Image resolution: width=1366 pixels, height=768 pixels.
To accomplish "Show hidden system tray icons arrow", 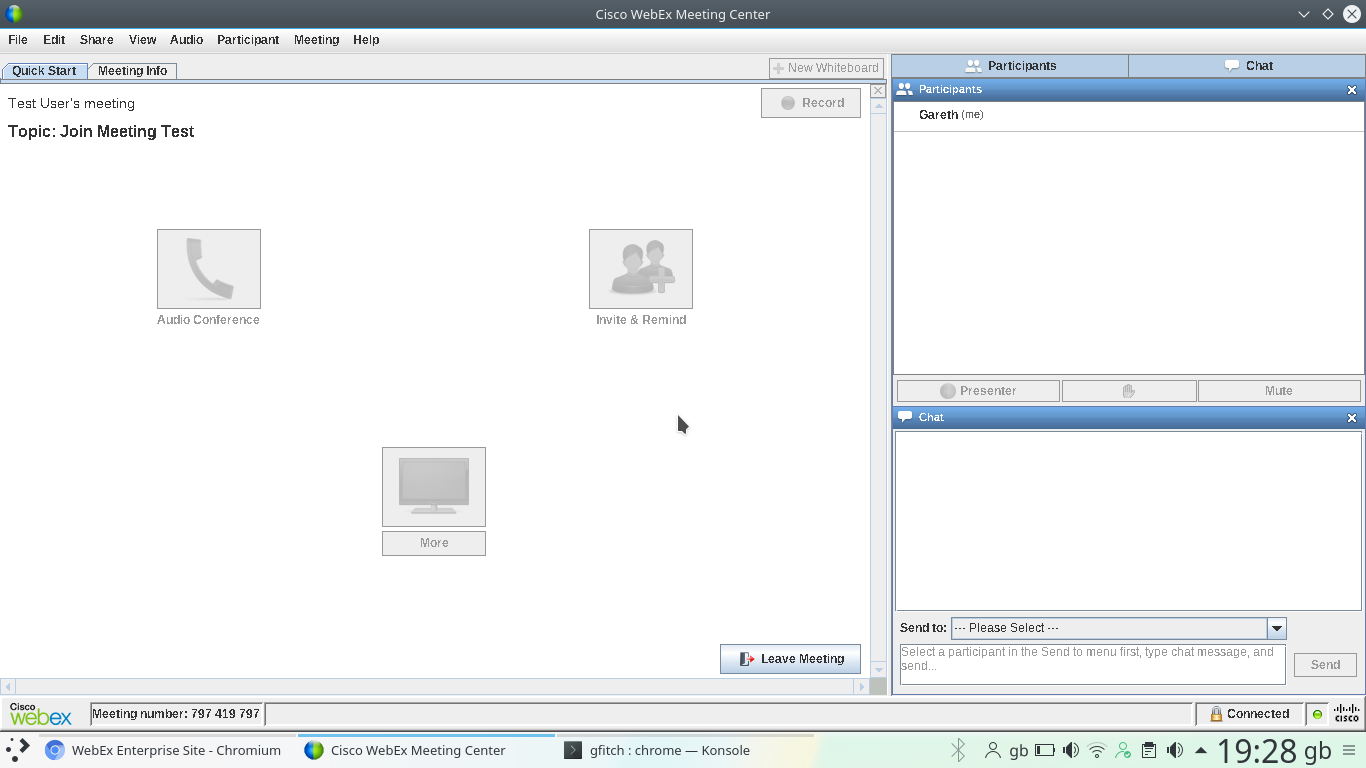I will [1201, 750].
